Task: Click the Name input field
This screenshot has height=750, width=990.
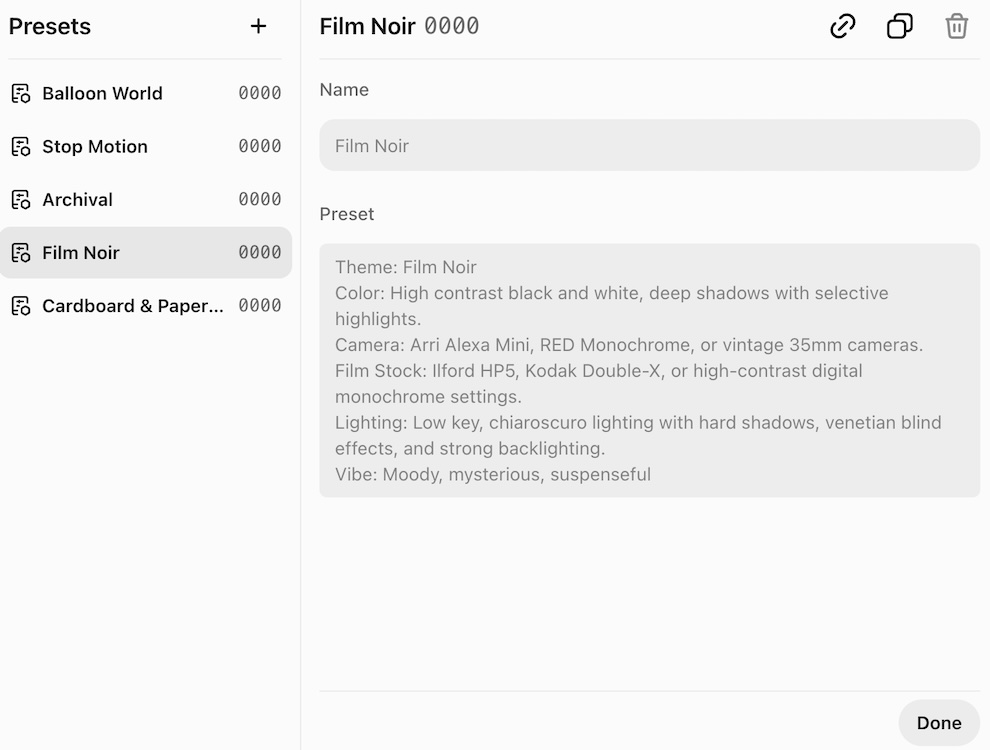Action: pyautogui.click(x=649, y=145)
